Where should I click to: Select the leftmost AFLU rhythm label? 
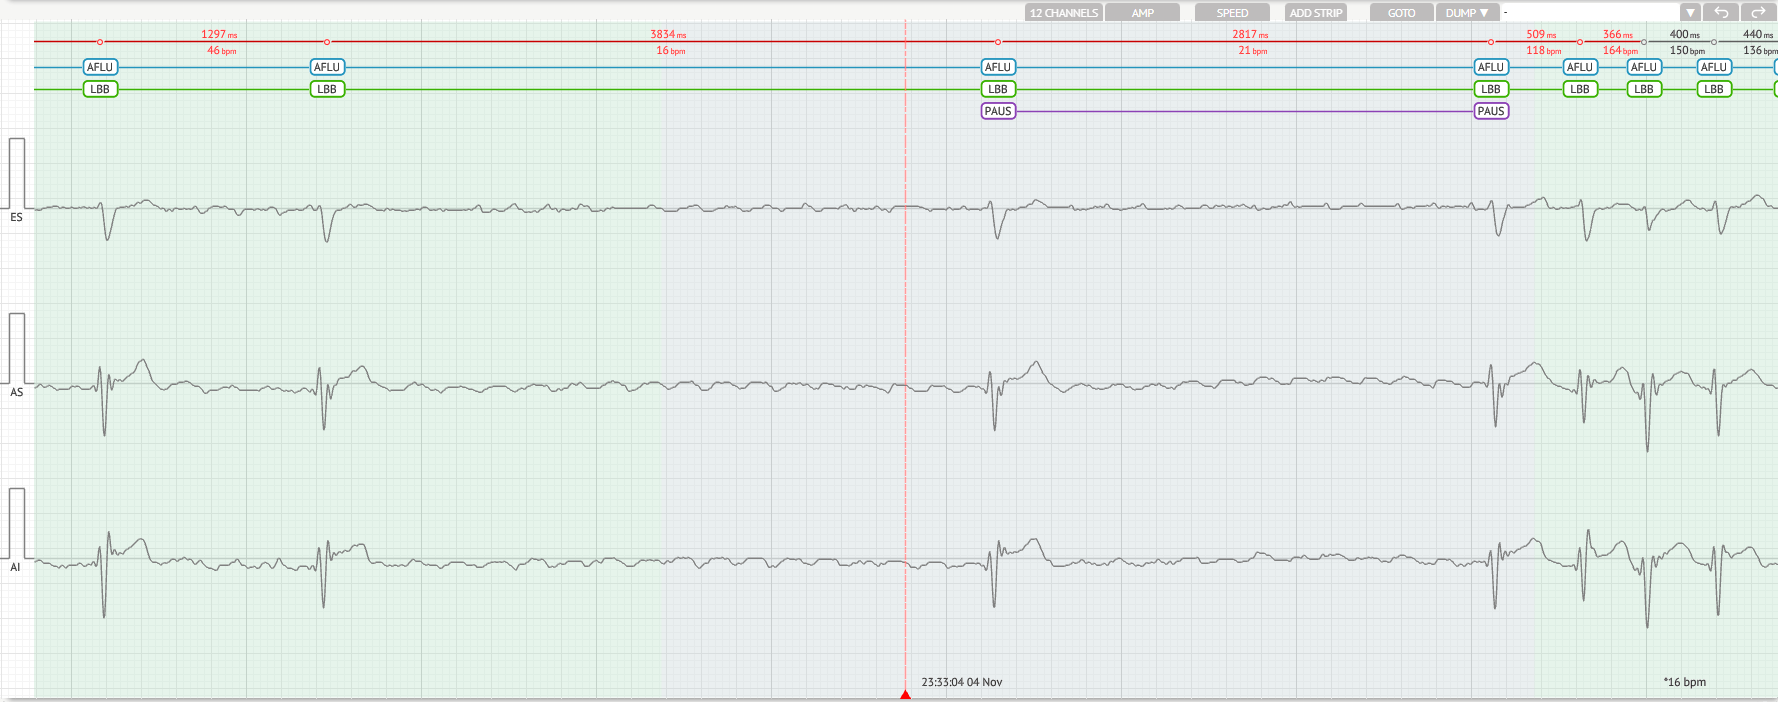coord(100,67)
